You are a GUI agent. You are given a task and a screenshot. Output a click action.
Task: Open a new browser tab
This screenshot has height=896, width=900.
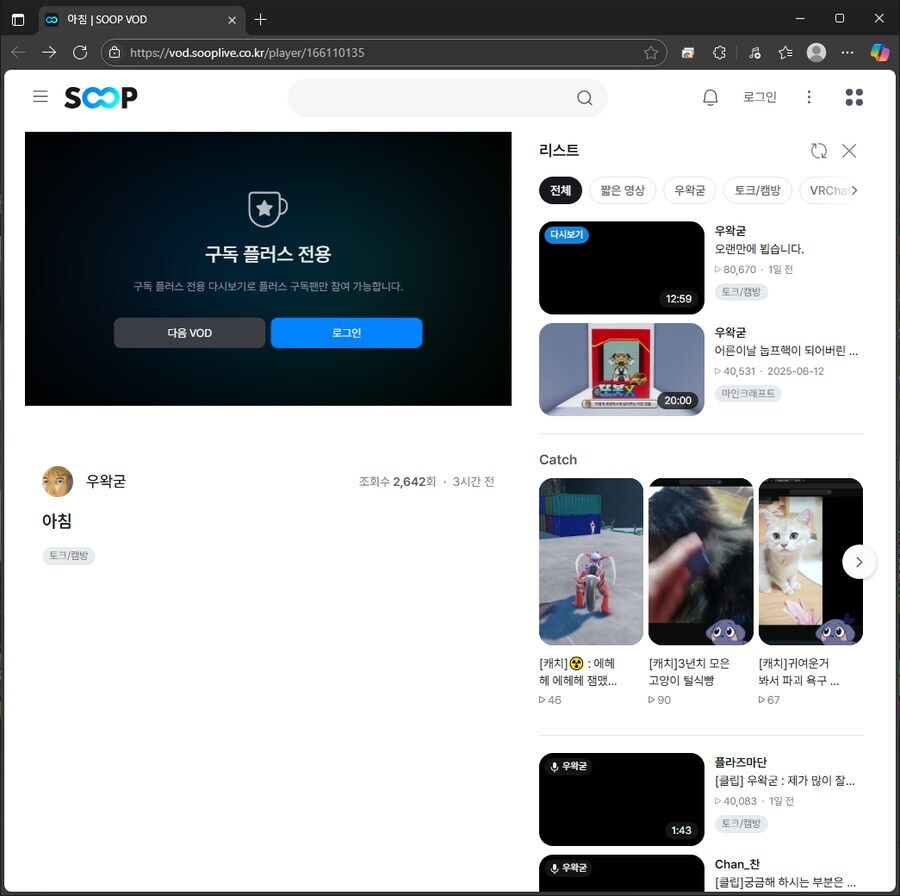[261, 20]
